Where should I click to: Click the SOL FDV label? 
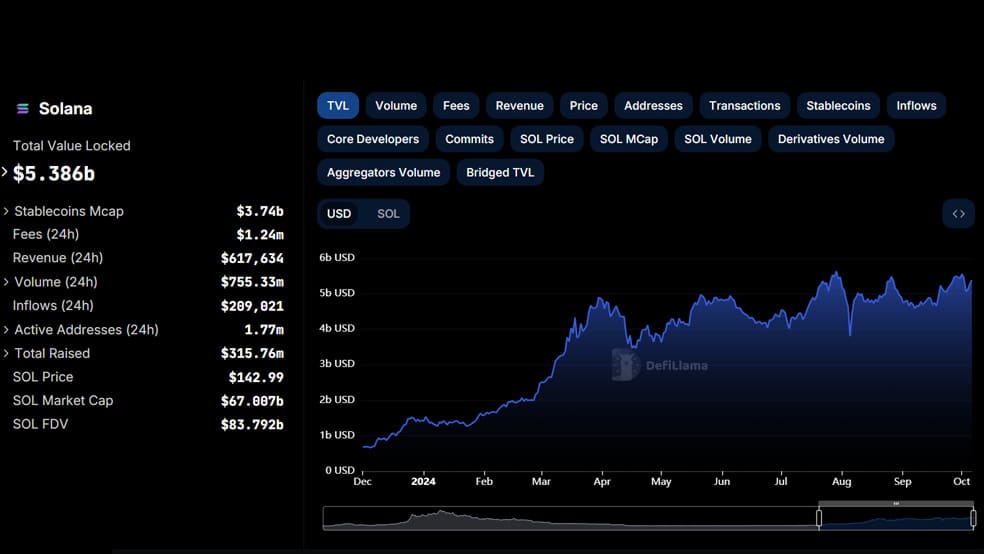40,424
